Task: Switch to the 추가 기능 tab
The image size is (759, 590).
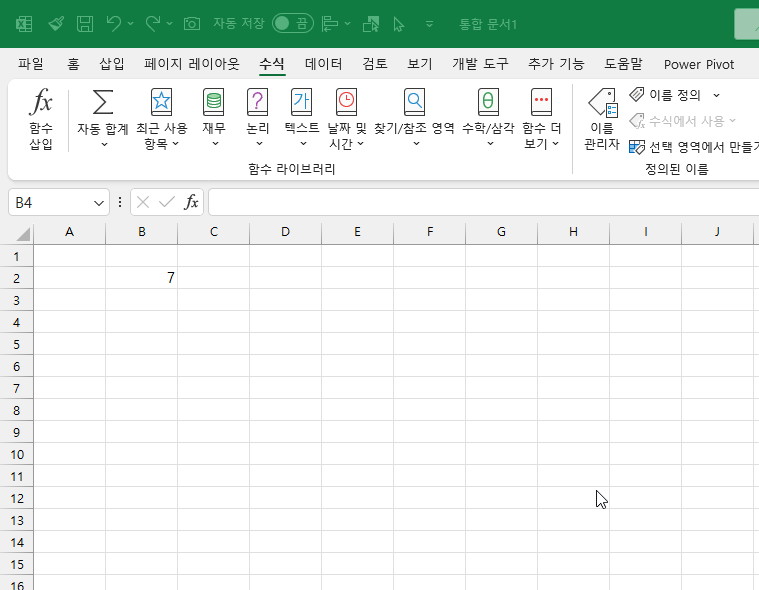Action: coord(556,64)
